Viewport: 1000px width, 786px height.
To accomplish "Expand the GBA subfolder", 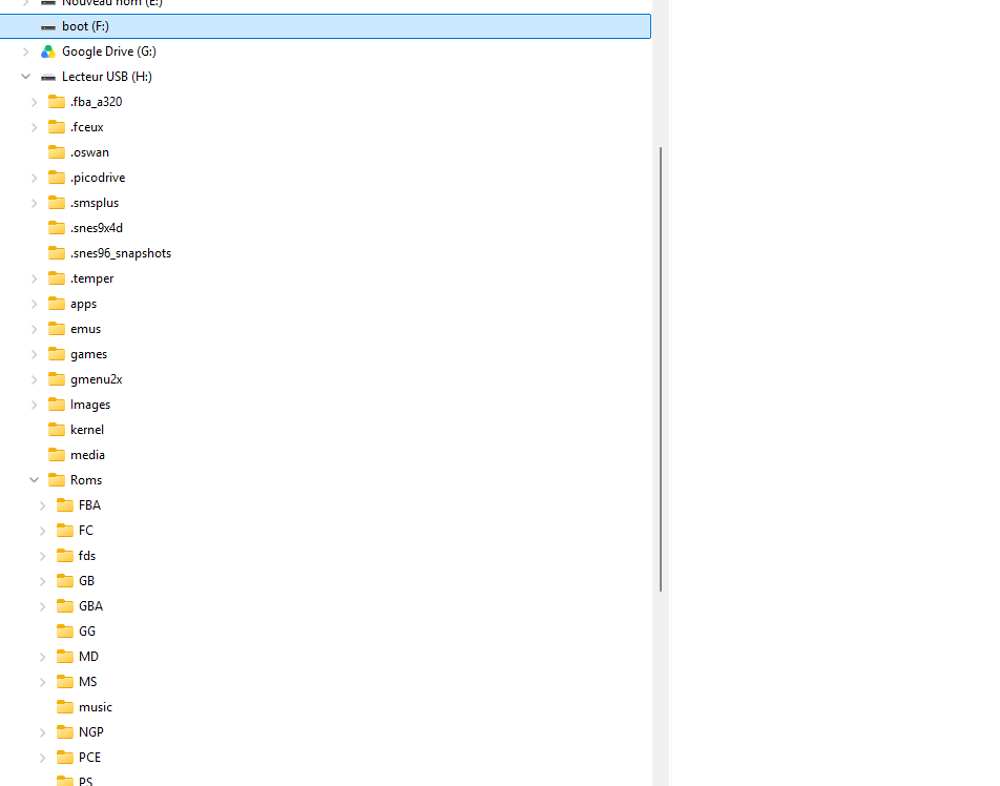I will click(x=43, y=607).
